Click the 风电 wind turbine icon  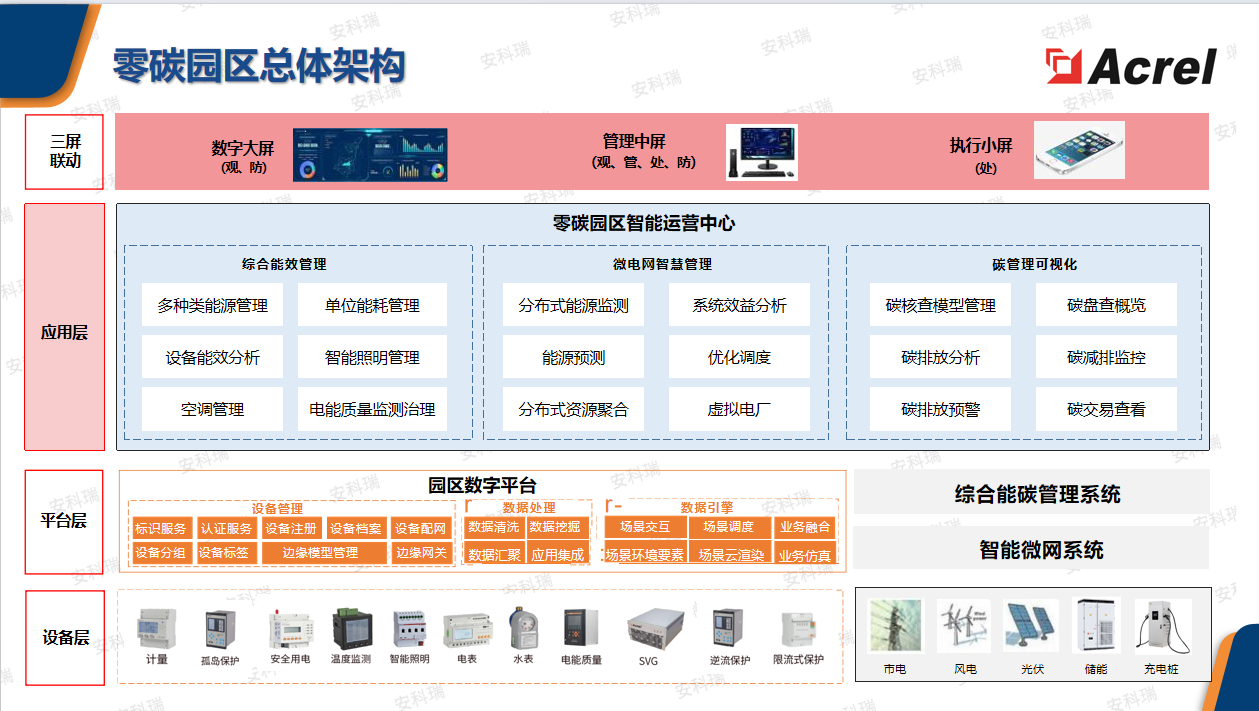tap(964, 627)
